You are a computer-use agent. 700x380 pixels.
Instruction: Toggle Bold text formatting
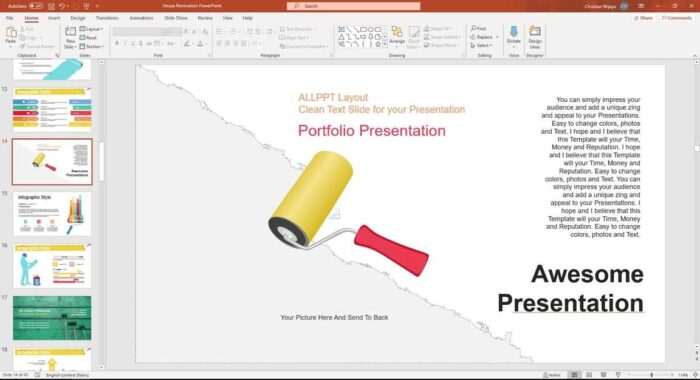coord(117,43)
